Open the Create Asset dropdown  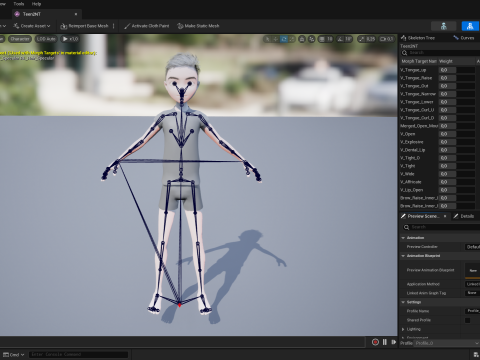pos(32,26)
